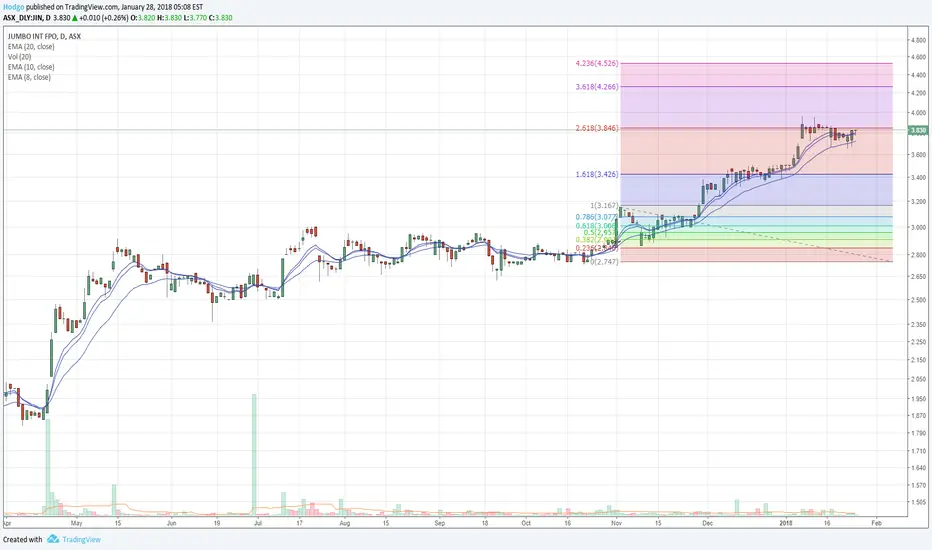Viewport: 932px width, 550px height.
Task: Click the Jul label on the date axis
Action: pyautogui.click(x=258, y=523)
